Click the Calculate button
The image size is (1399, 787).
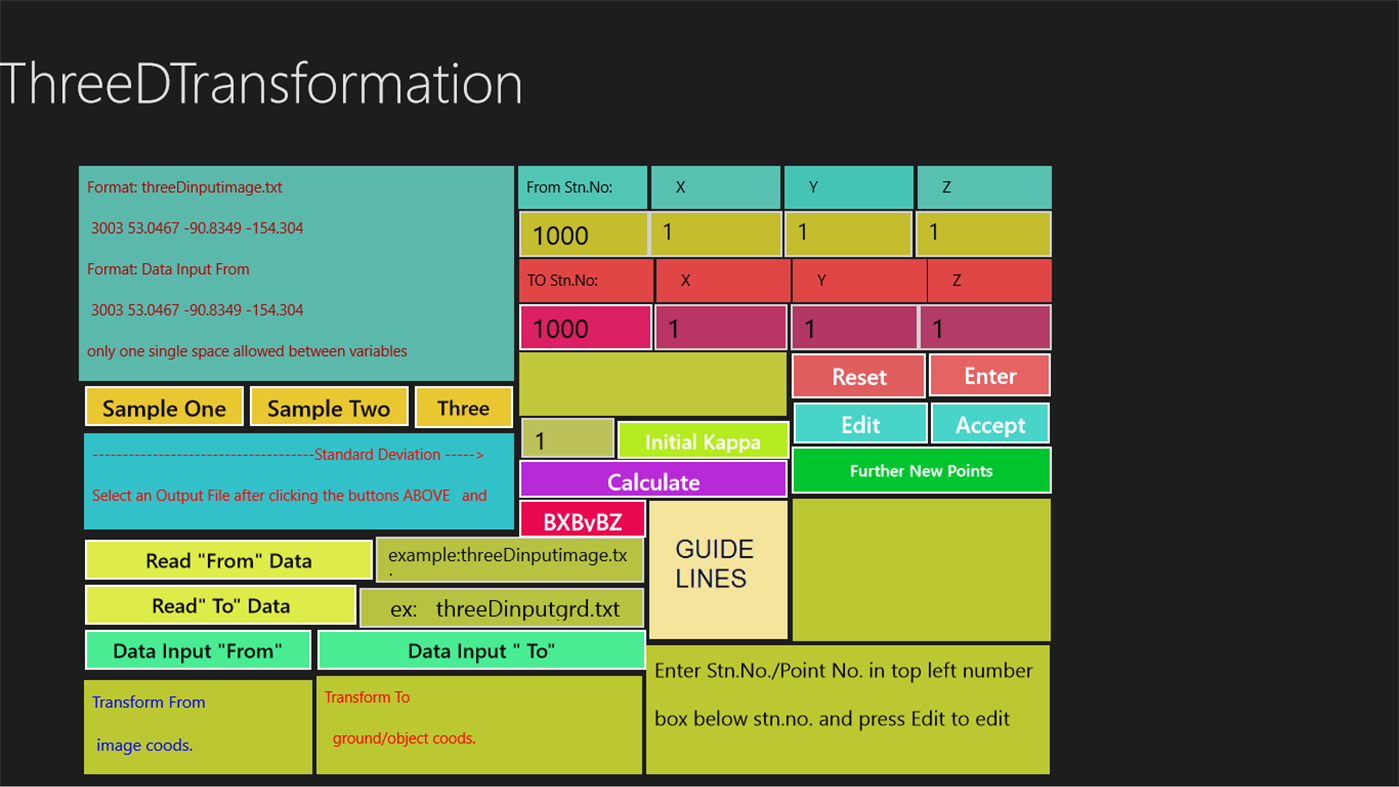pyautogui.click(x=652, y=481)
